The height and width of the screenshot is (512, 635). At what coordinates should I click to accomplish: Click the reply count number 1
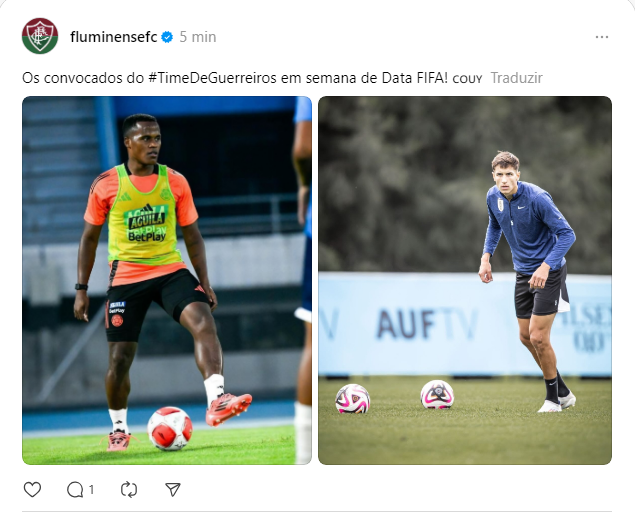point(92,490)
